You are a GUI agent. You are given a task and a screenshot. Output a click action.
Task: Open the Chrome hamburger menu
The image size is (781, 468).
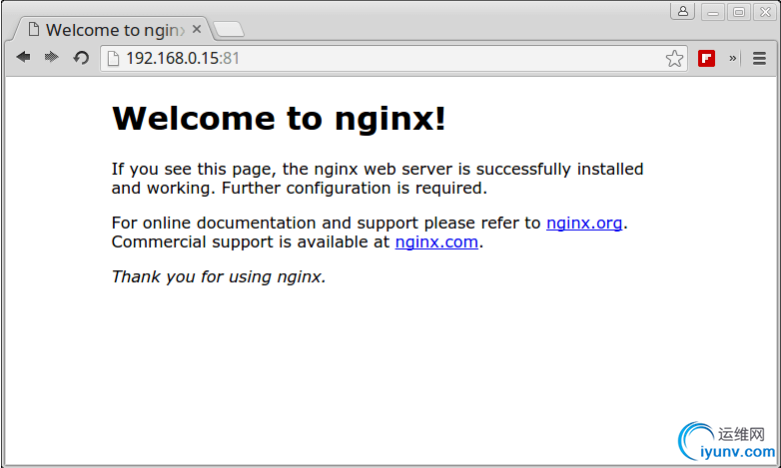tap(759, 58)
